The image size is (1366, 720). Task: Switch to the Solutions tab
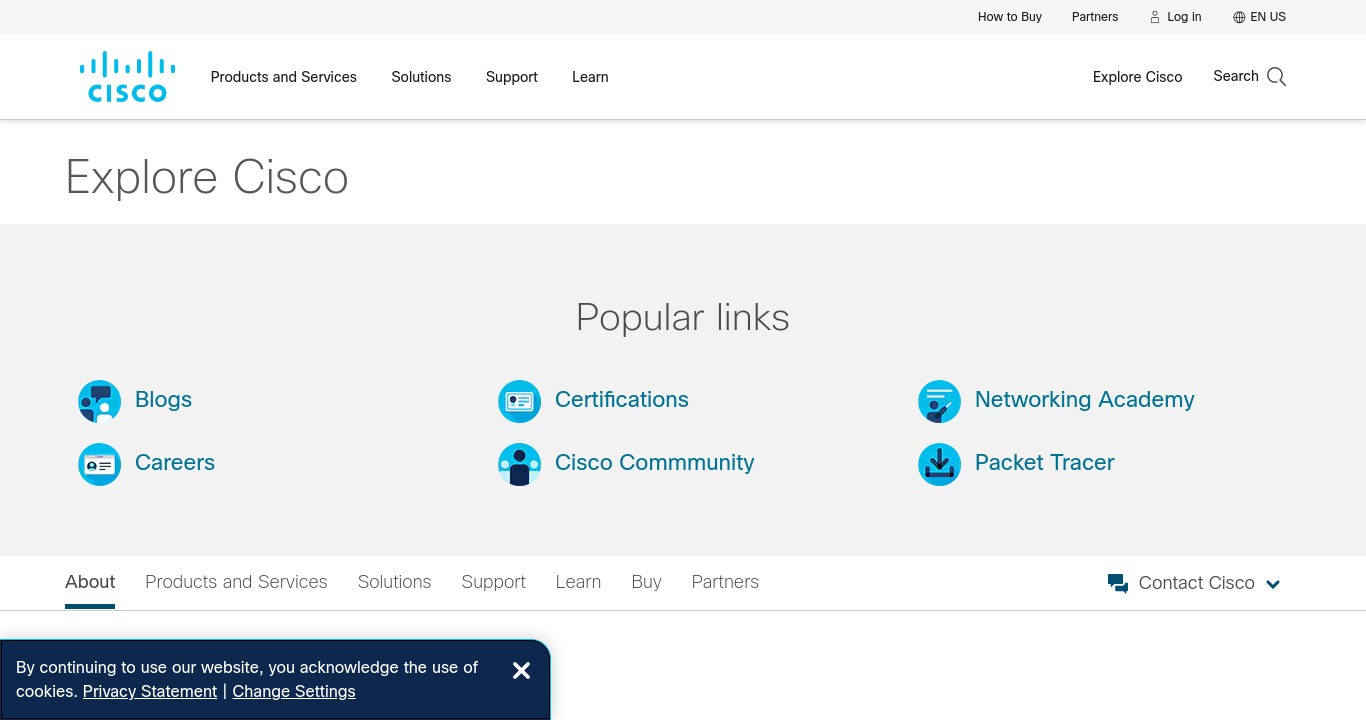click(395, 582)
